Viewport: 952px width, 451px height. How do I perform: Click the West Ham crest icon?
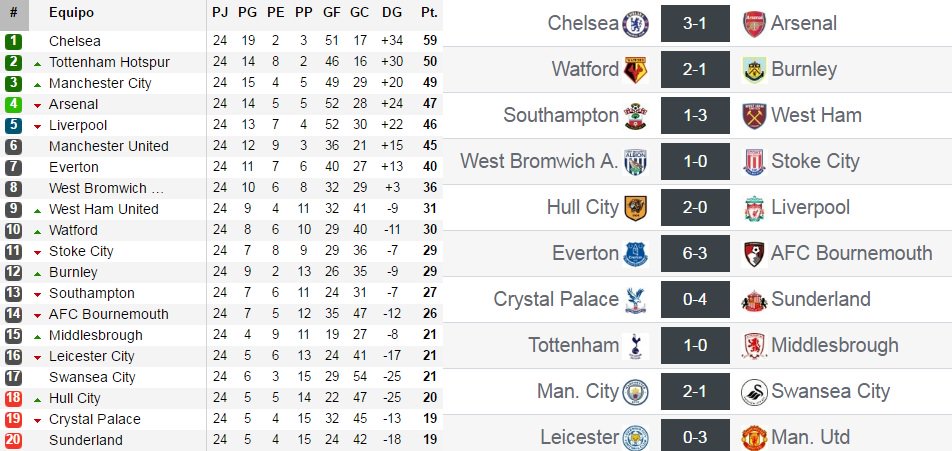tap(754, 116)
